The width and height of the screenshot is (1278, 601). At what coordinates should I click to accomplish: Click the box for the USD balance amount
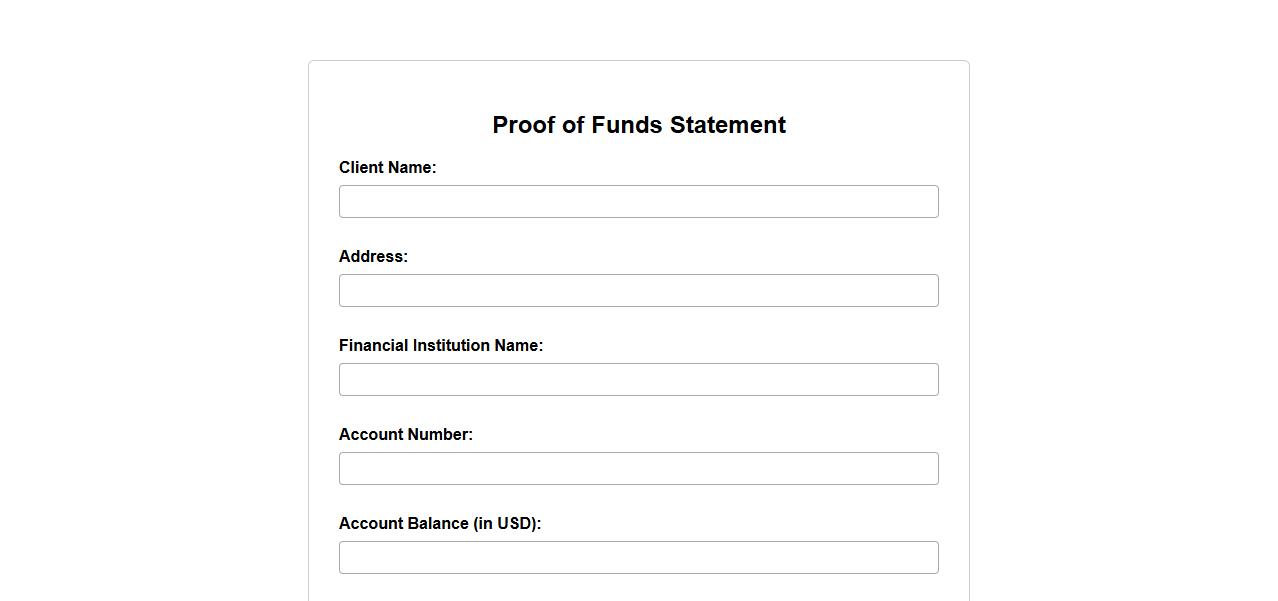638,557
